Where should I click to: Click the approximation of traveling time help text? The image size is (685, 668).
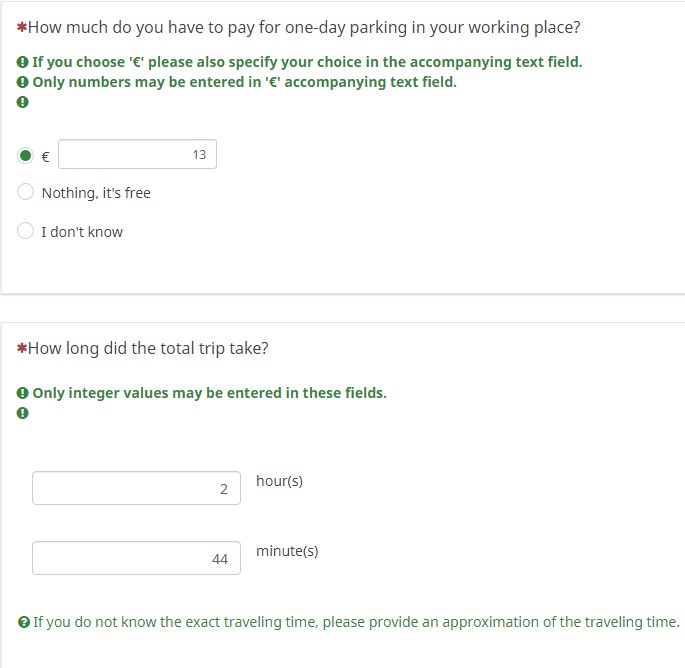click(356, 622)
